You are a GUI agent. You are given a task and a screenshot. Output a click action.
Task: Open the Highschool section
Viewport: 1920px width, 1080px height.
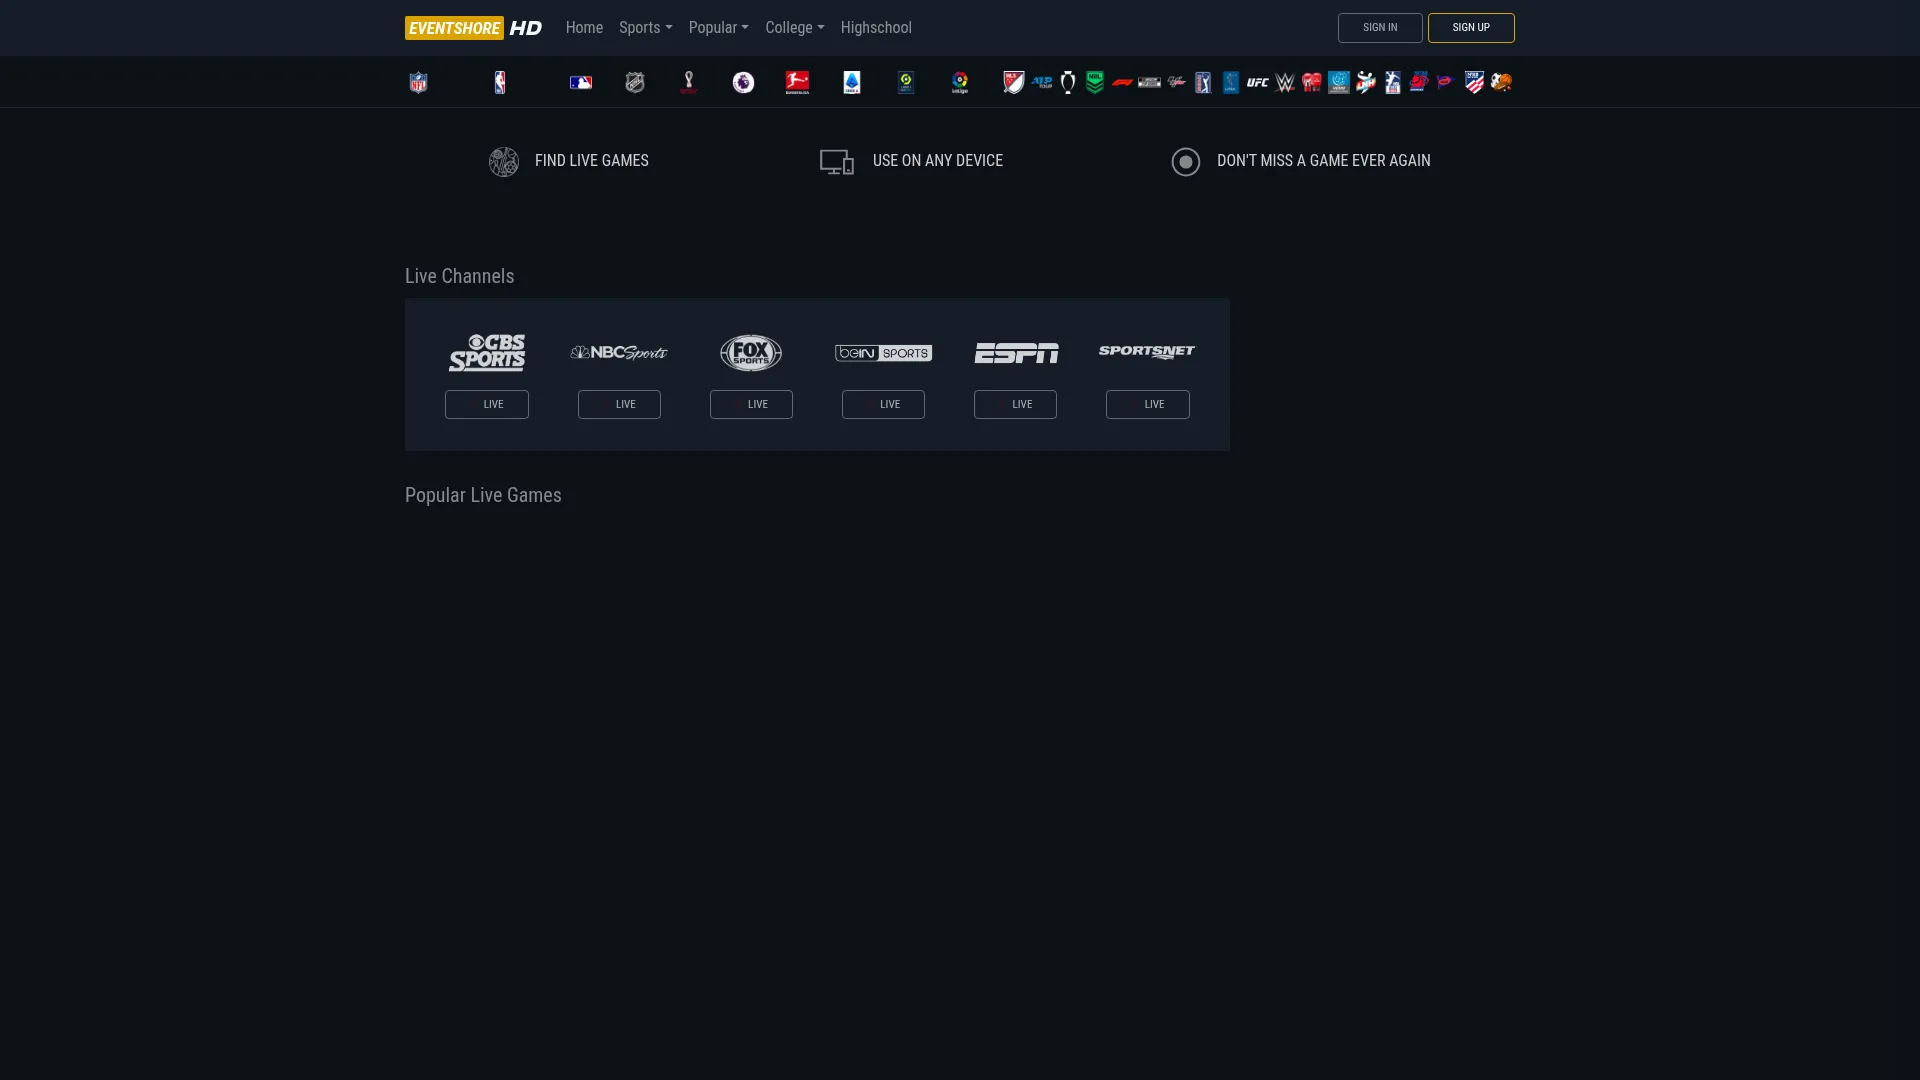pos(876,28)
